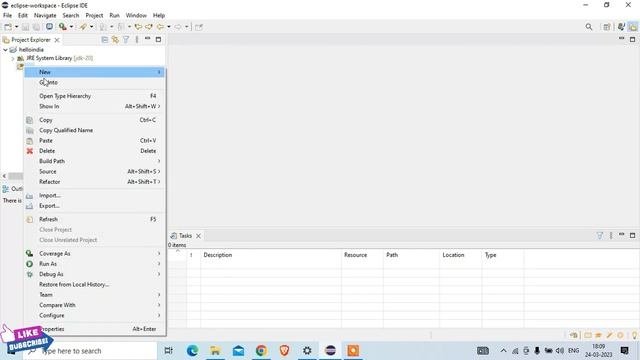Open the Team submenu
The image size is (640, 360).
click(x=94, y=295)
